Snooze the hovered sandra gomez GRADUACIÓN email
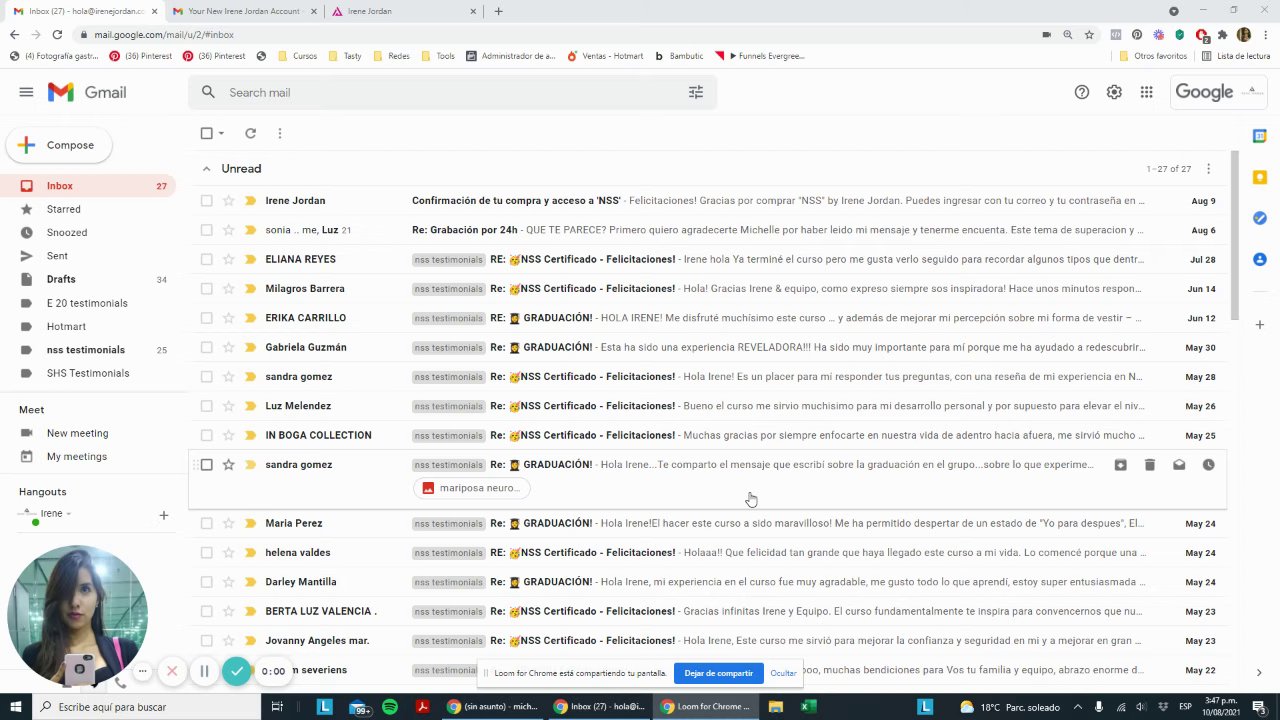The image size is (1280, 720). (x=1208, y=465)
